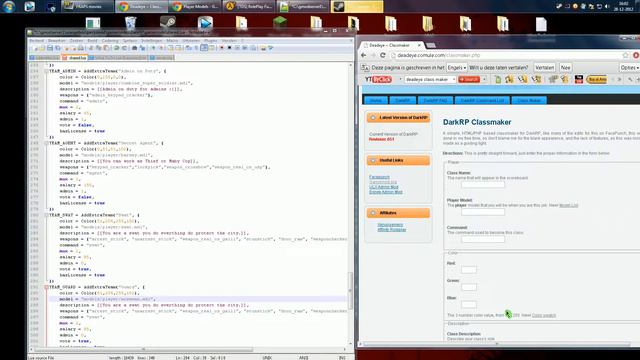
Task: Open the DarkRP Command List navigation tab
Action: pyautogui.click(x=482, y=100)
